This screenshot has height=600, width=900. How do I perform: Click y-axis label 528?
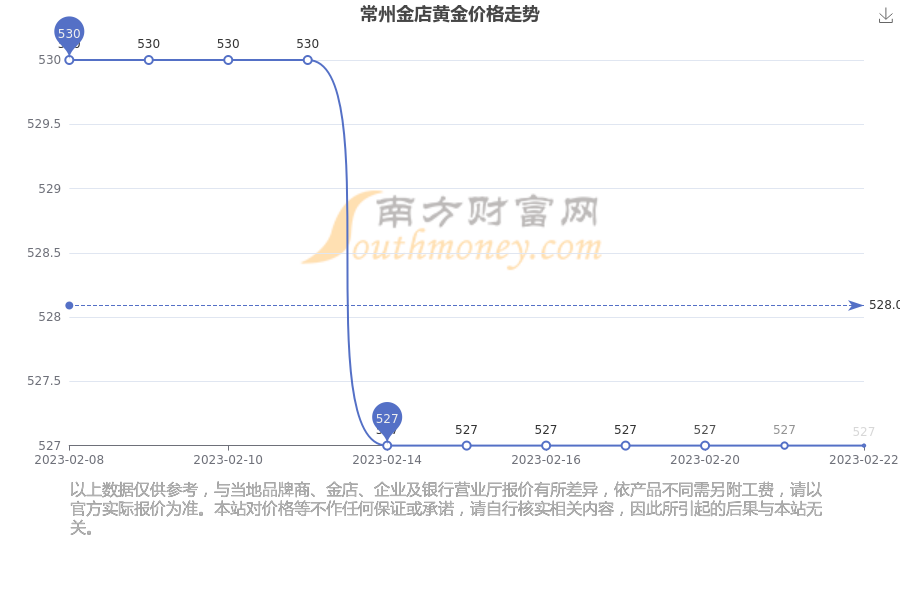pyautogui.click(x=49, y=317)
